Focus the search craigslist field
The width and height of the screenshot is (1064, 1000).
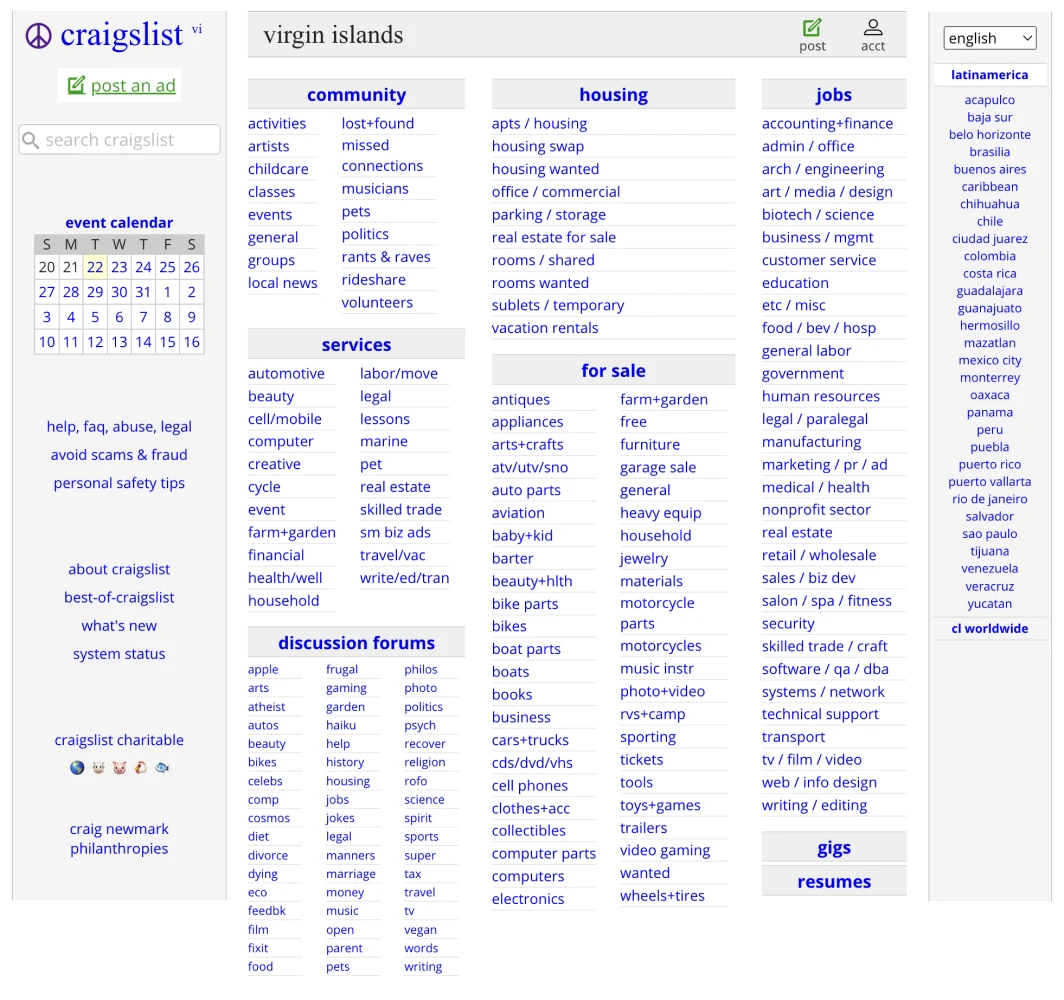tap(119, 140)
